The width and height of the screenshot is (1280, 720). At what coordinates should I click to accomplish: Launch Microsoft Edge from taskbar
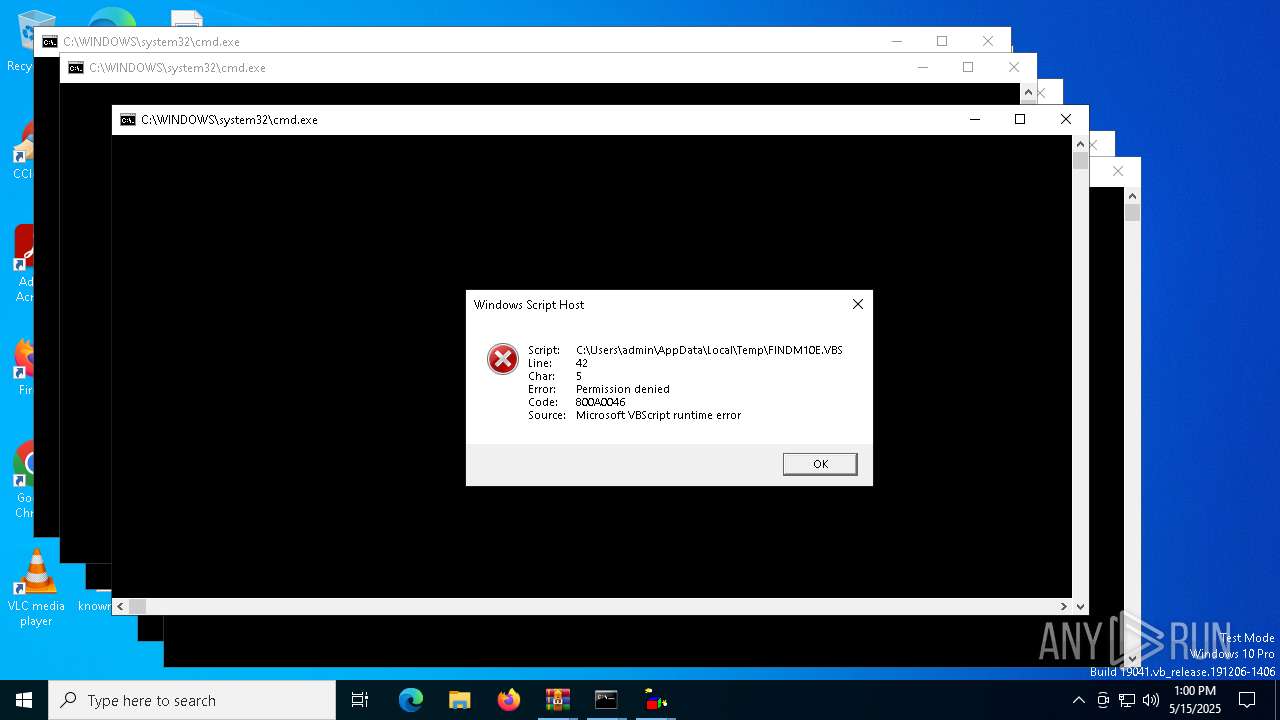pyautogui.click(x=411, y=700)
